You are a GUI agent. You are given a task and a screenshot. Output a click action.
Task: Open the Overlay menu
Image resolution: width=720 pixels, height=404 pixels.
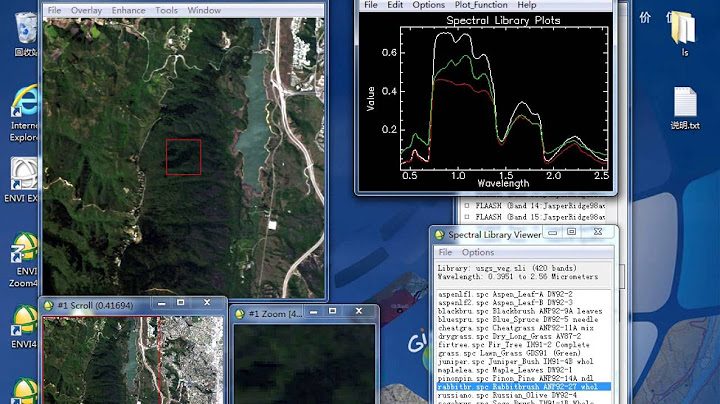(x=86, y=10)
